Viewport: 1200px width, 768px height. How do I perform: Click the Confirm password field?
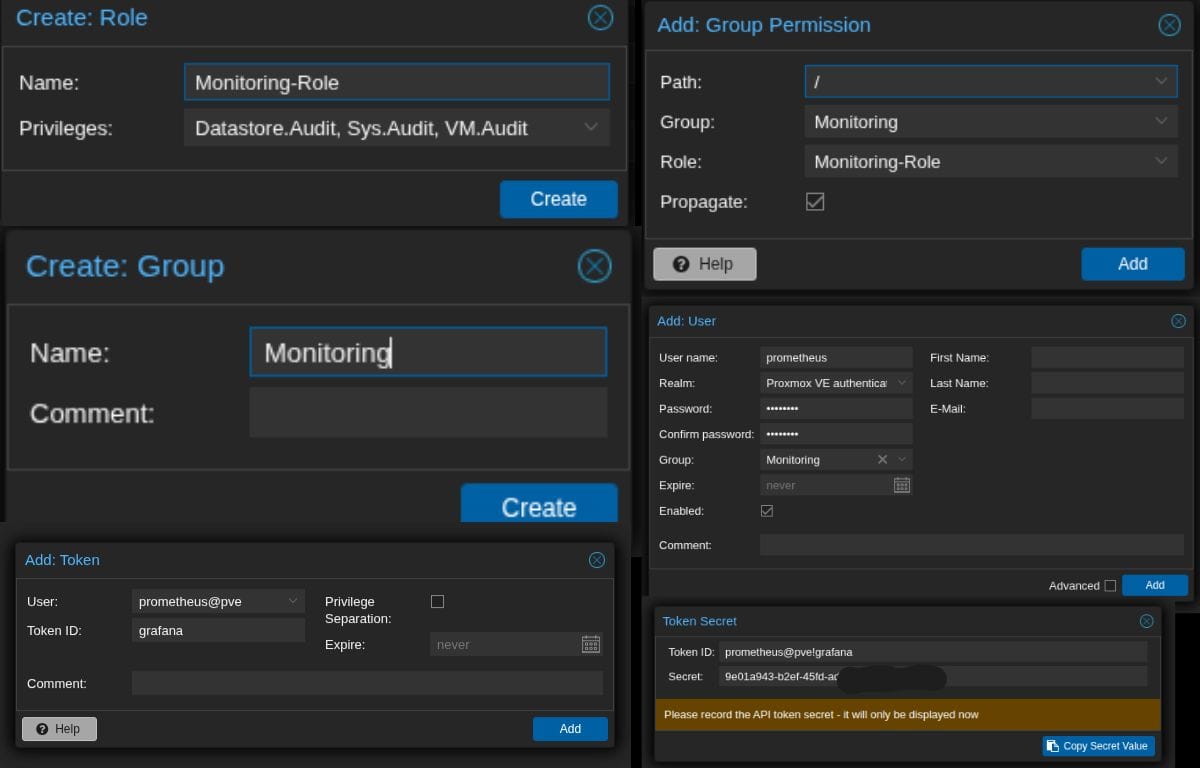[836, 434]
